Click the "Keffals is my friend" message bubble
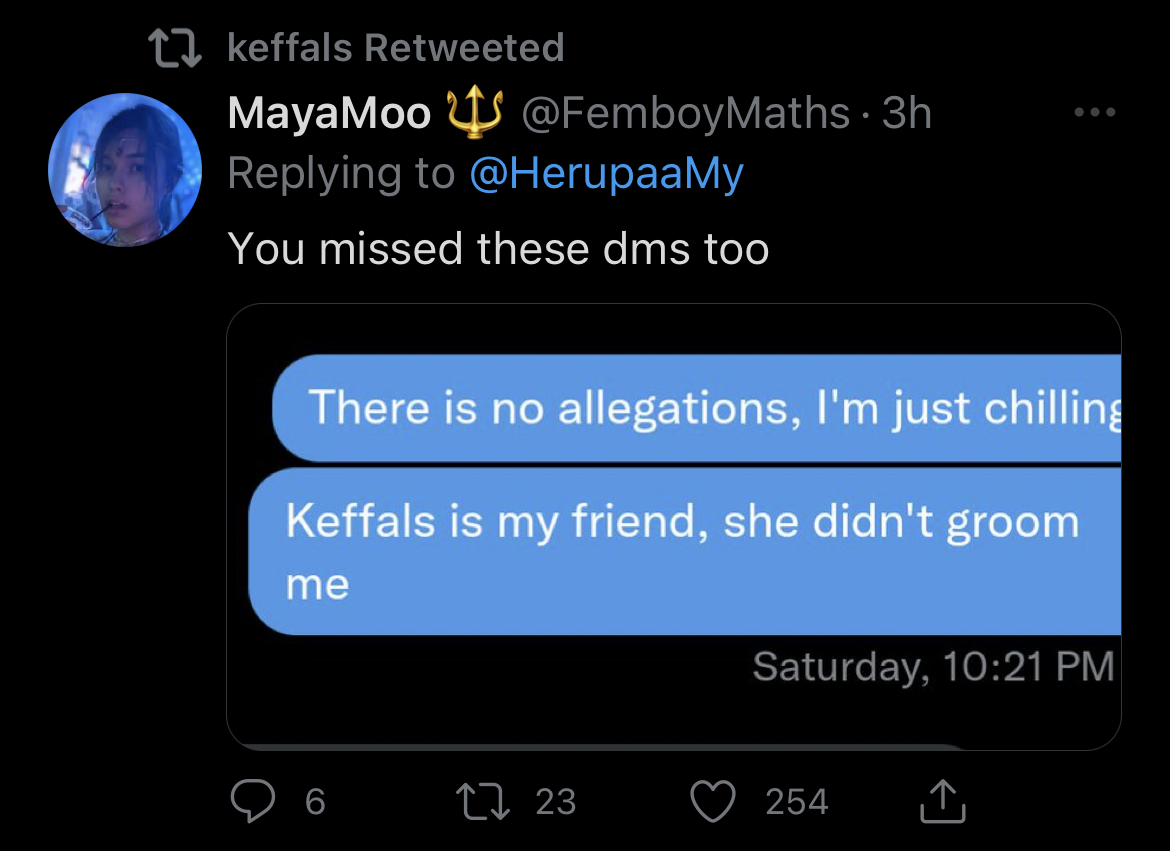 pos(685,552)
